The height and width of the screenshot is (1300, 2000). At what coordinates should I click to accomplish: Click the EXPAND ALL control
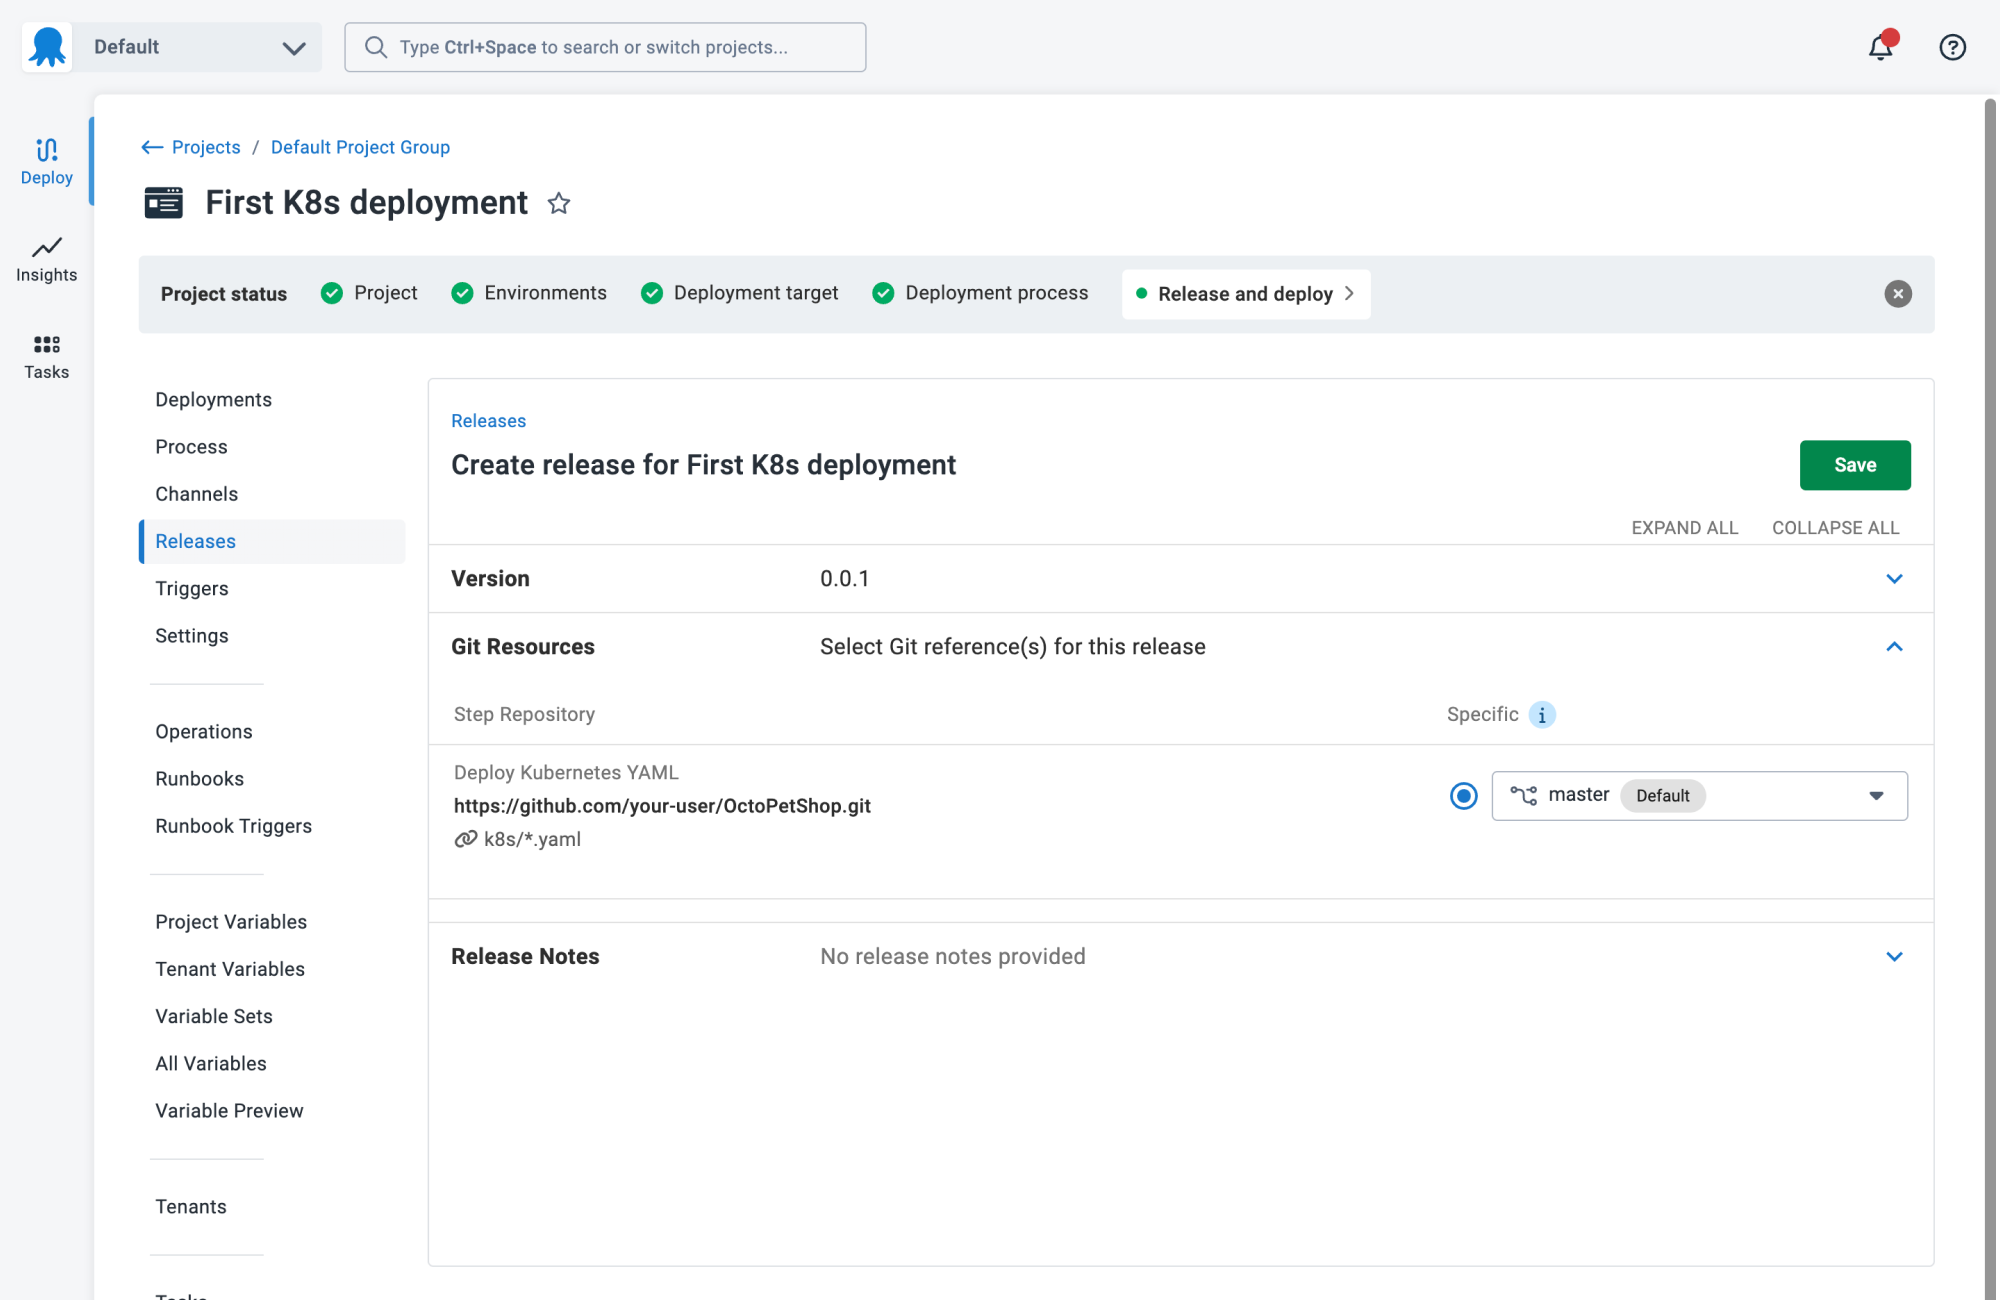1684,528
